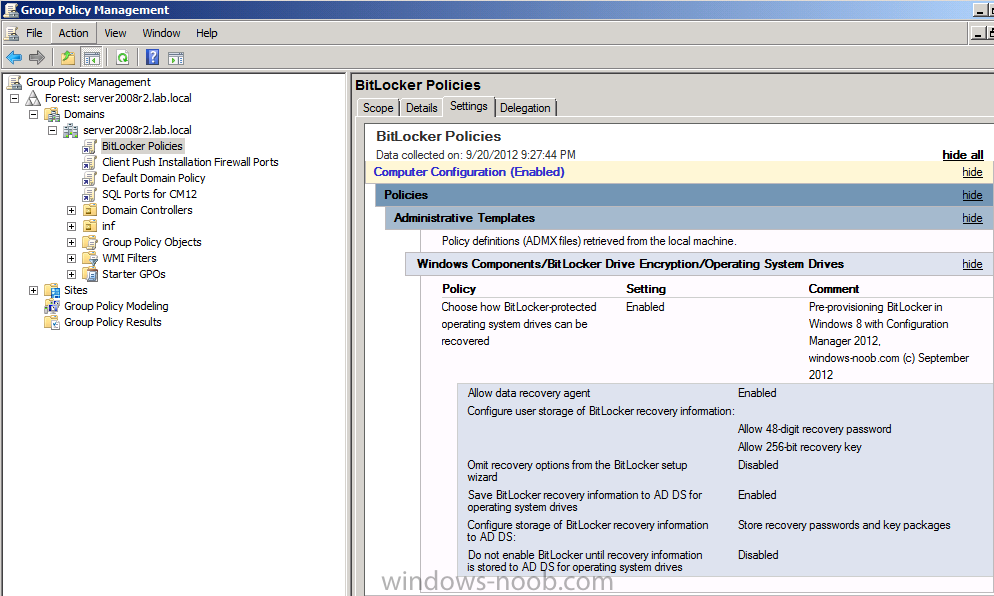994x596 pixels.
Task: Expand the Starter GPOs node
Action: pyautogui.click(x=72, y=275)
